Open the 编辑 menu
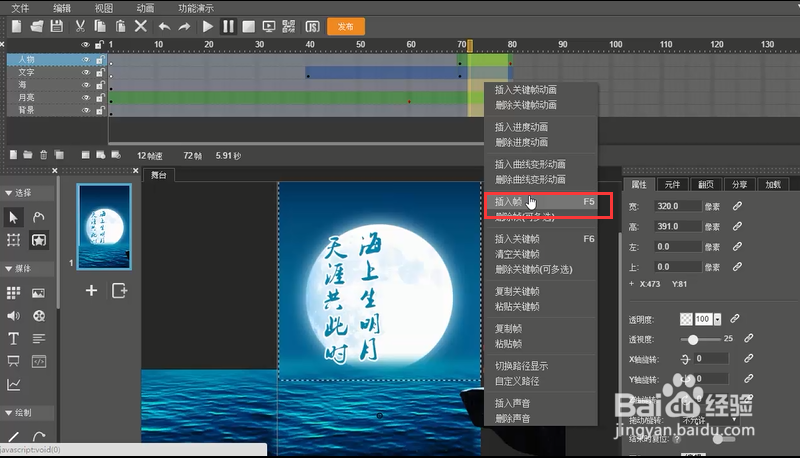The height and width of the screenshot is (458, 800). coord(62,8)
